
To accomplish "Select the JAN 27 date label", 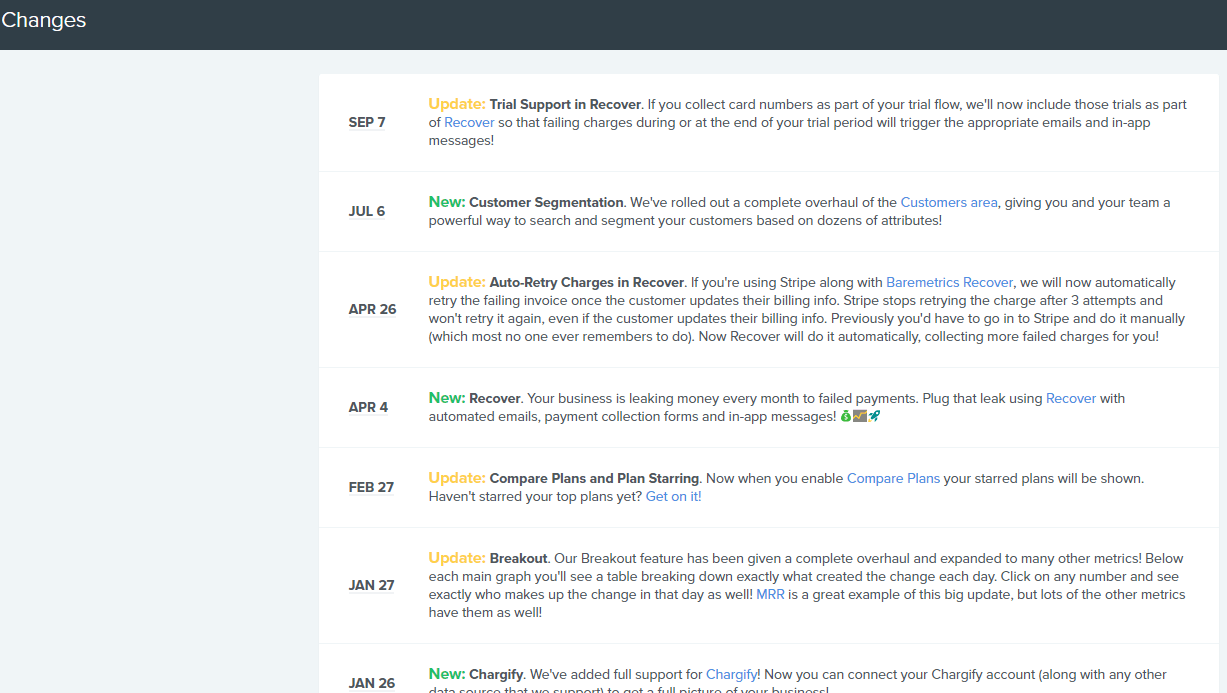I will 371,585.
